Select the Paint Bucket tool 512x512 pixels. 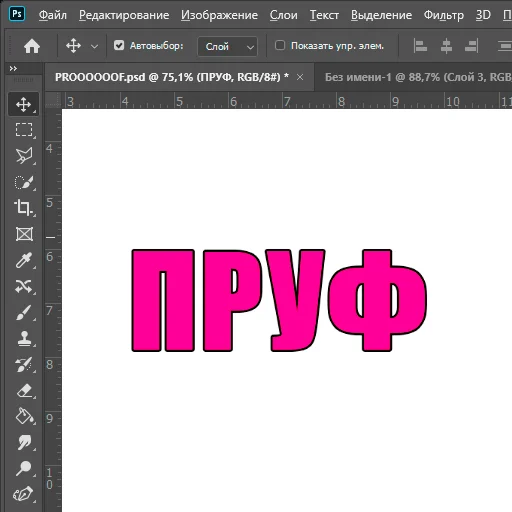24,417
